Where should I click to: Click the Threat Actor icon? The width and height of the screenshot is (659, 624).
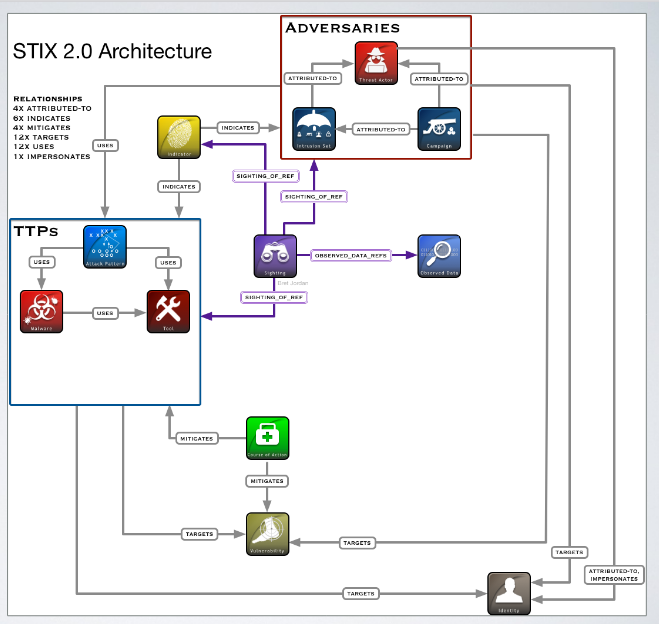pyautogui.click(x=376, y=63)
